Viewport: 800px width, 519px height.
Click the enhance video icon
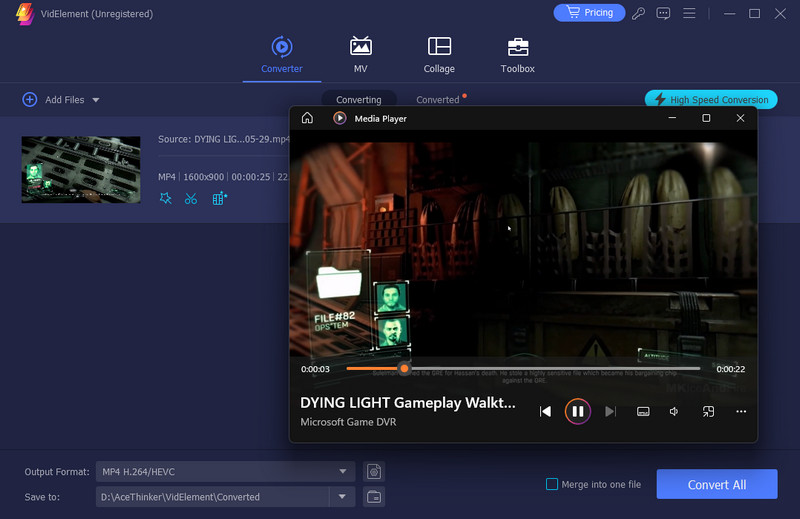[219, 199]
